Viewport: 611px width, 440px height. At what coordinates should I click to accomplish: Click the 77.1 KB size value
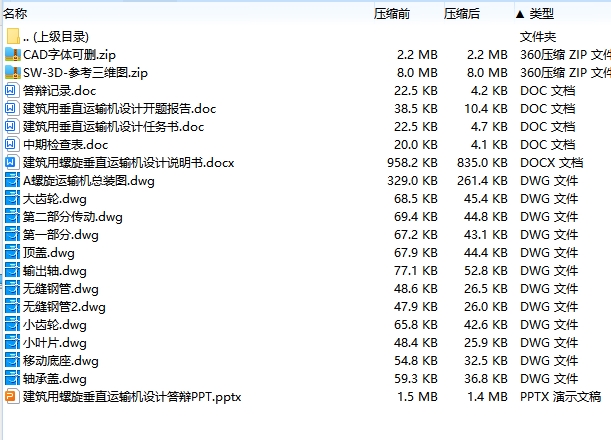pos(416,270)
